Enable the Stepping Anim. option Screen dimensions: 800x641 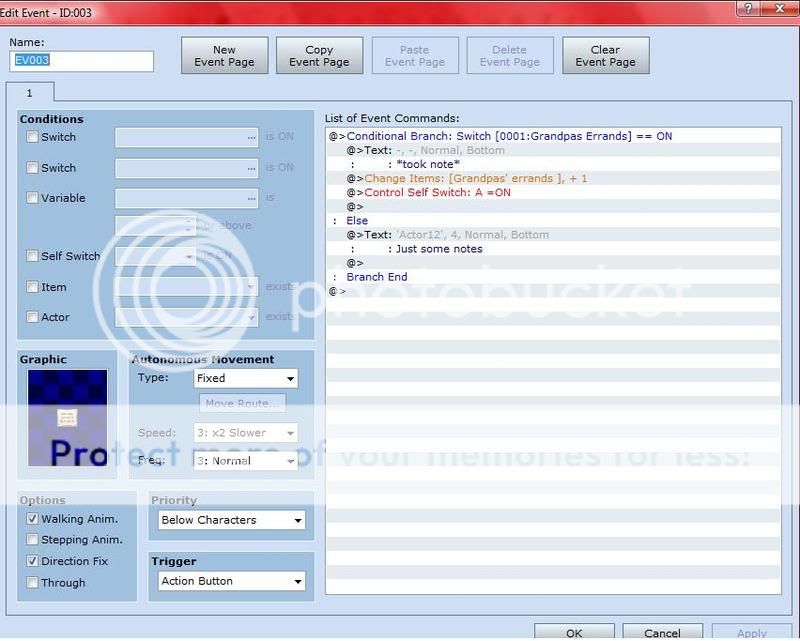tap(33, 541)
